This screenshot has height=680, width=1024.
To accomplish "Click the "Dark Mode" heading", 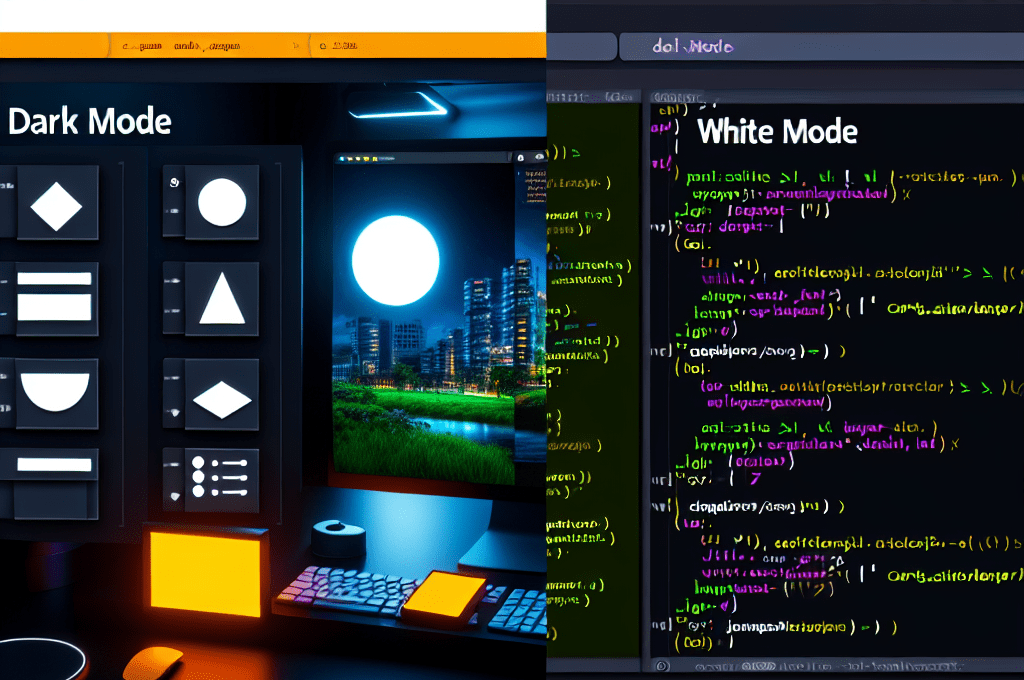I will coord(90,121).
